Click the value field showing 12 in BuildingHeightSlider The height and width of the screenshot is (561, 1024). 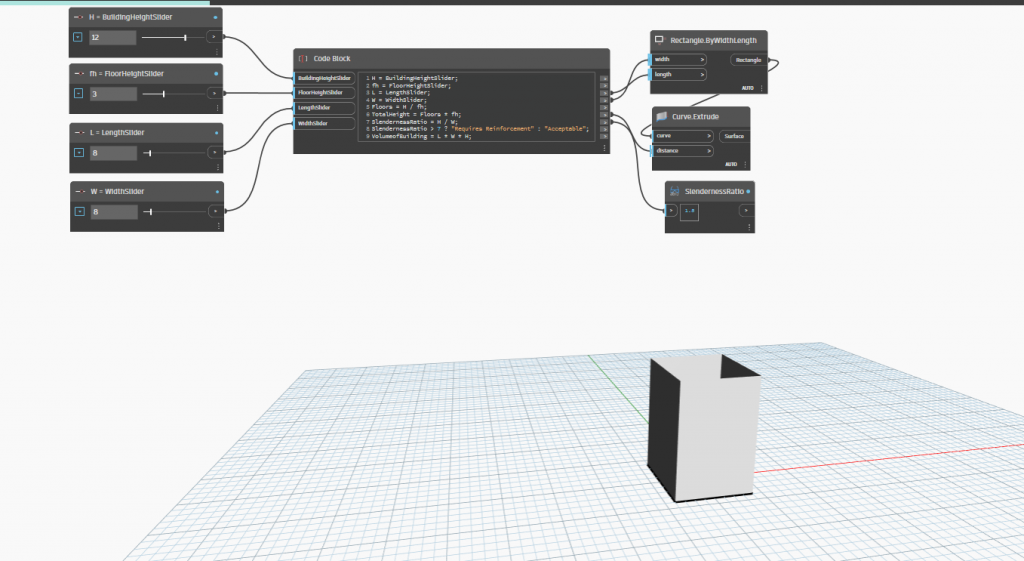tap(112, 37)
